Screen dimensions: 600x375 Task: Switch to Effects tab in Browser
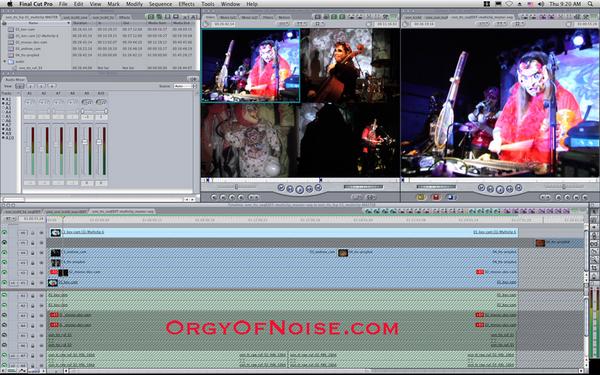click(124, 17)
